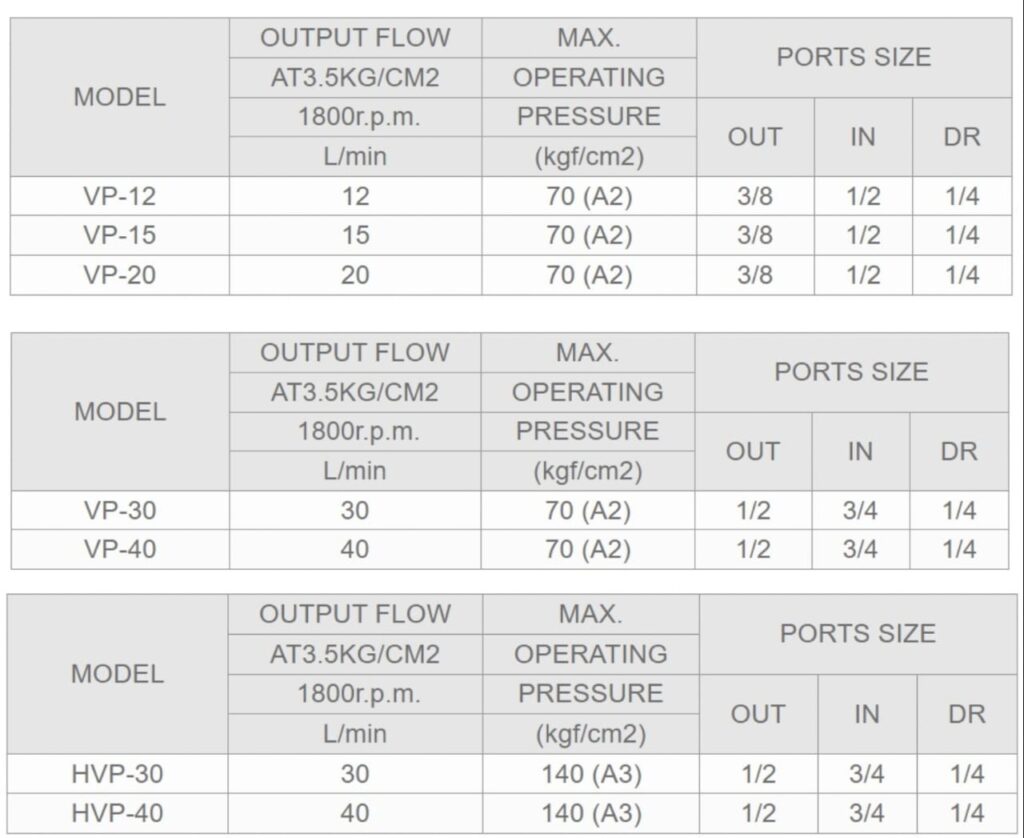Select the 3/8 OUT value for VP-12
This screenshot has height=838, width=1024.
(755, 196)
